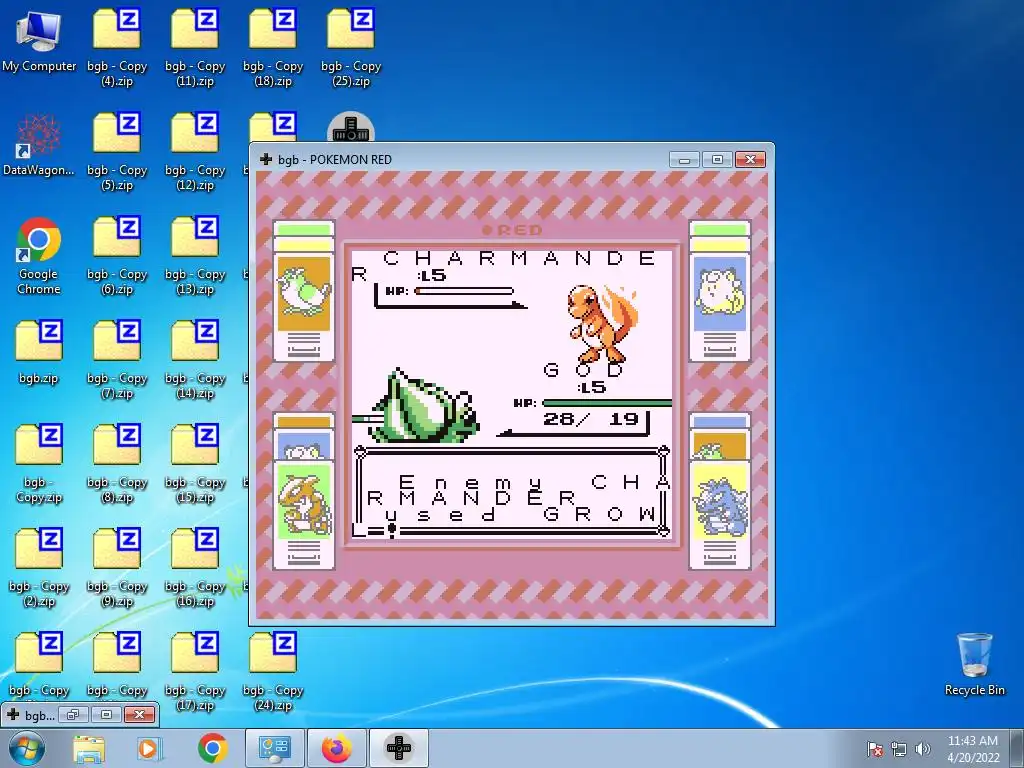The height and width of the screenshot is (768, 1024).
Task: Select bgb - Copy (7).zip archive
Action: [117, 360]
